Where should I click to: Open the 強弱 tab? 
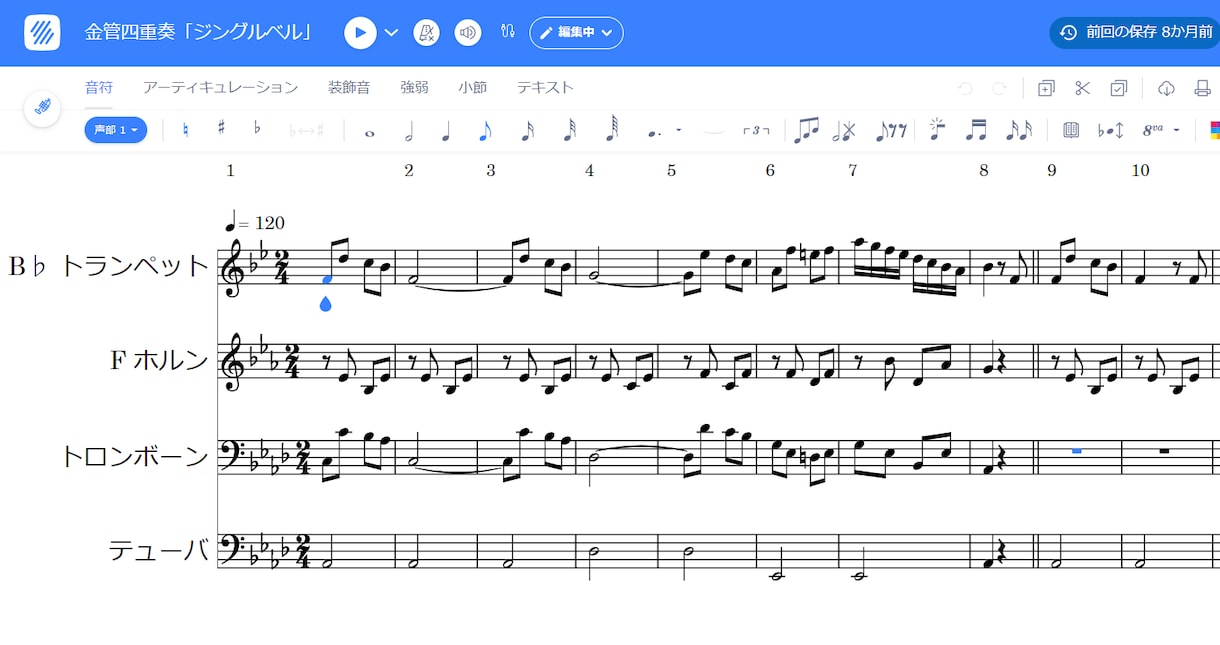(414, 87)
